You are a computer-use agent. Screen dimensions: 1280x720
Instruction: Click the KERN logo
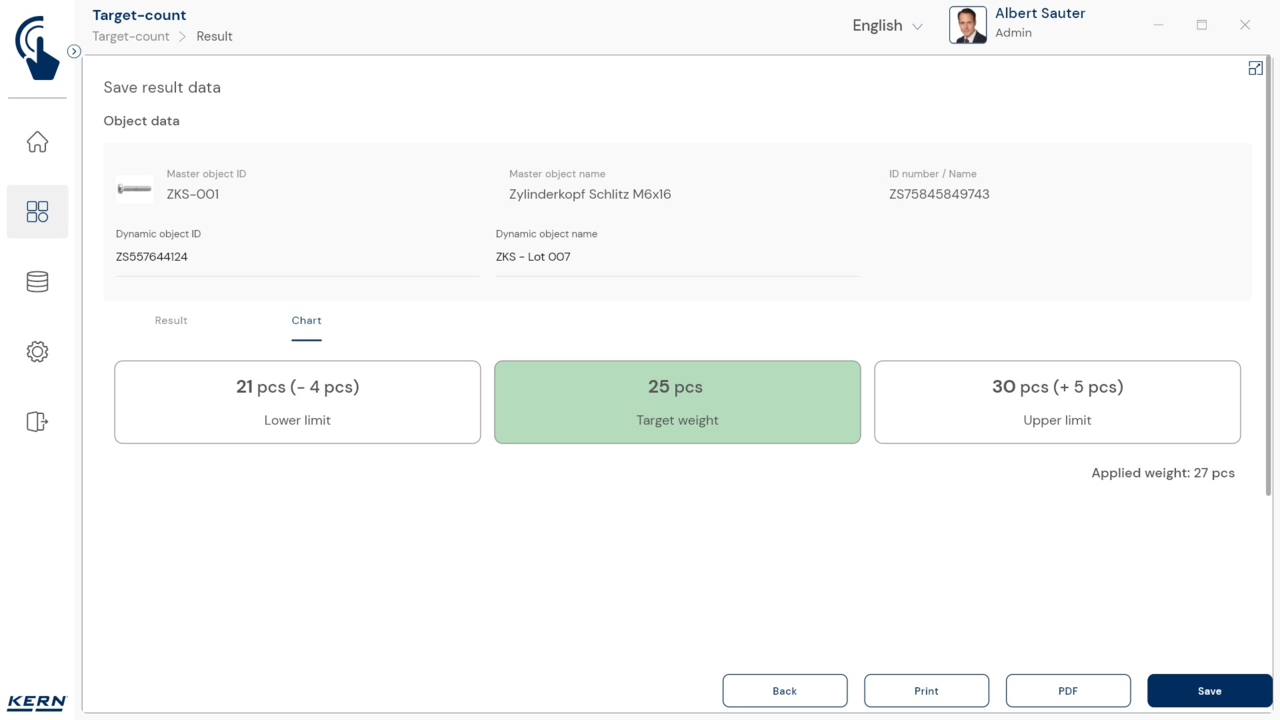(x=37, y=702)
